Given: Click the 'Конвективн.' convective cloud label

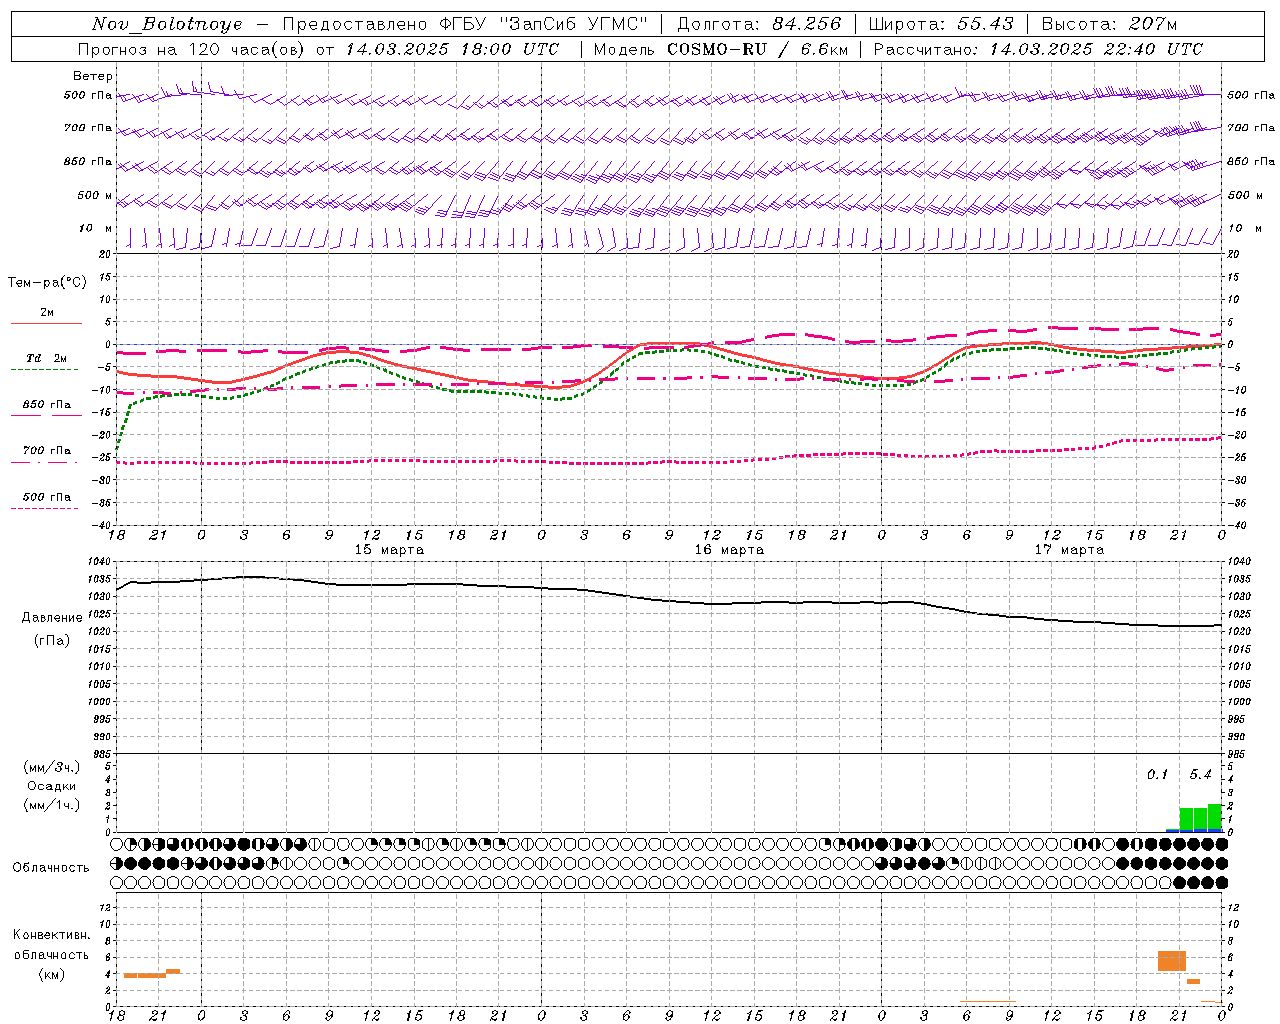Looking at the screenshot, I should coord(52,935).
